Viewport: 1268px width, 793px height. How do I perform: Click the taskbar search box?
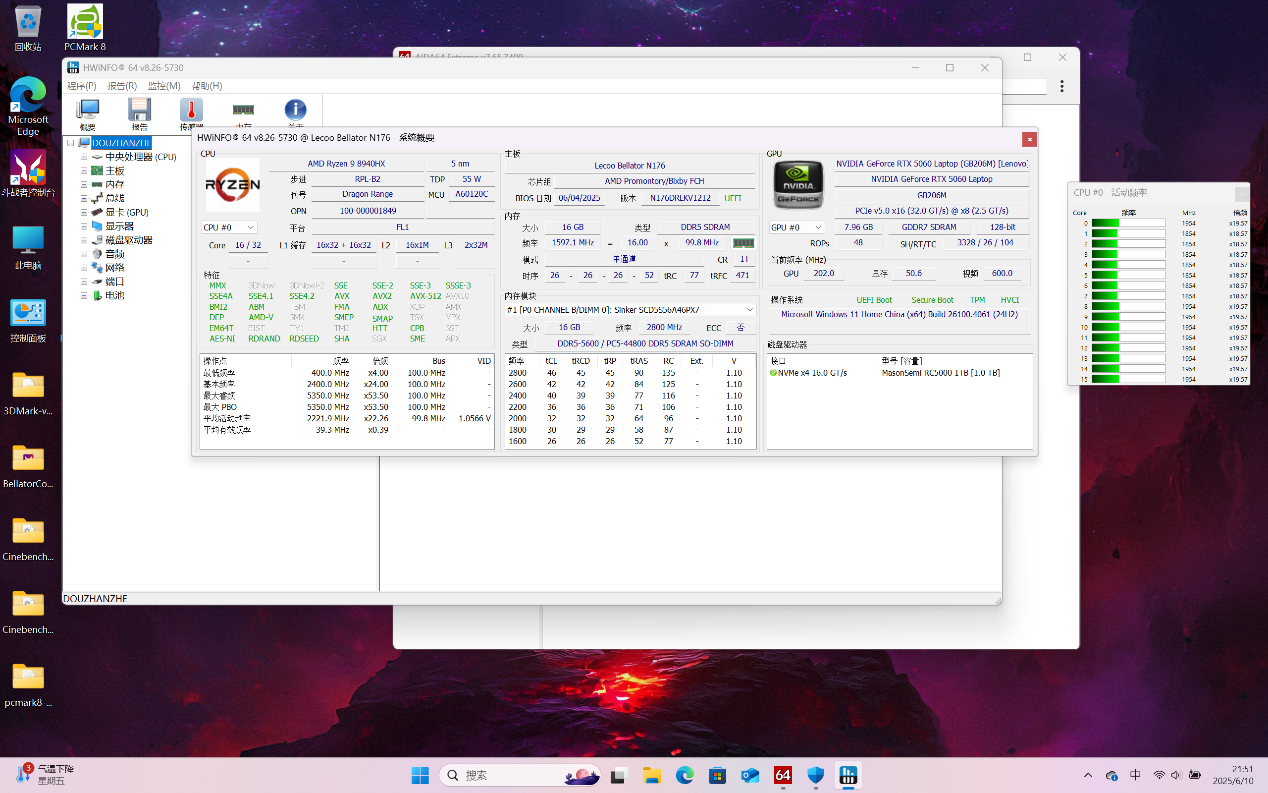point(520,775)
